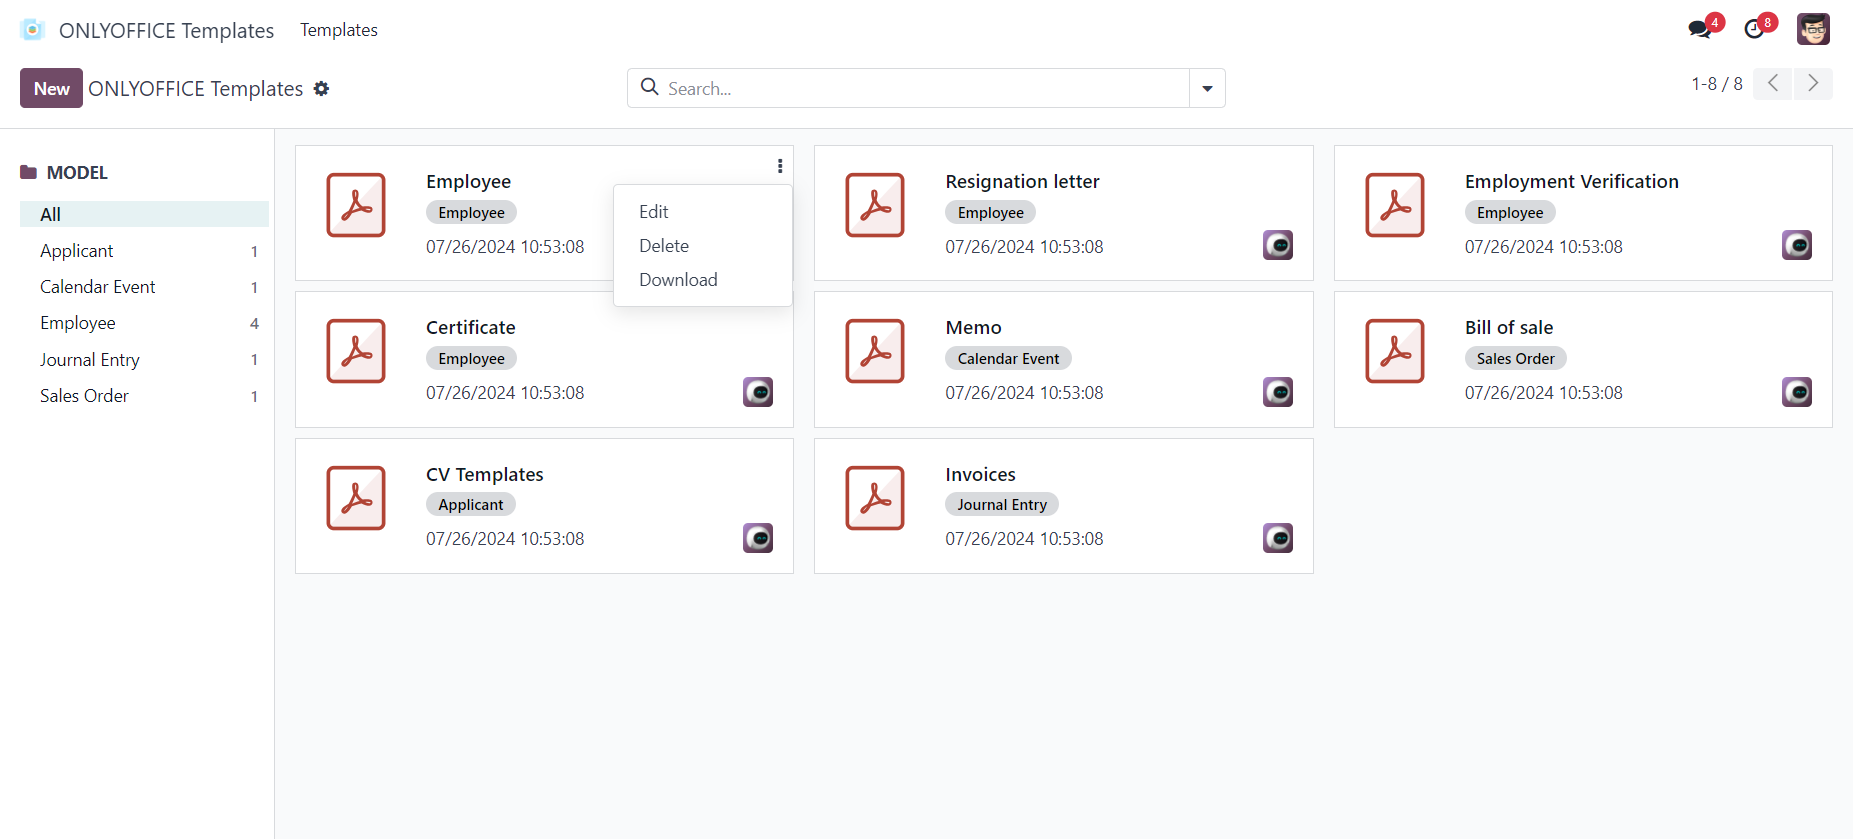Open the conversations chat icon
The height and width of the screenshot is (839, 1853).
pos(1699,29)
